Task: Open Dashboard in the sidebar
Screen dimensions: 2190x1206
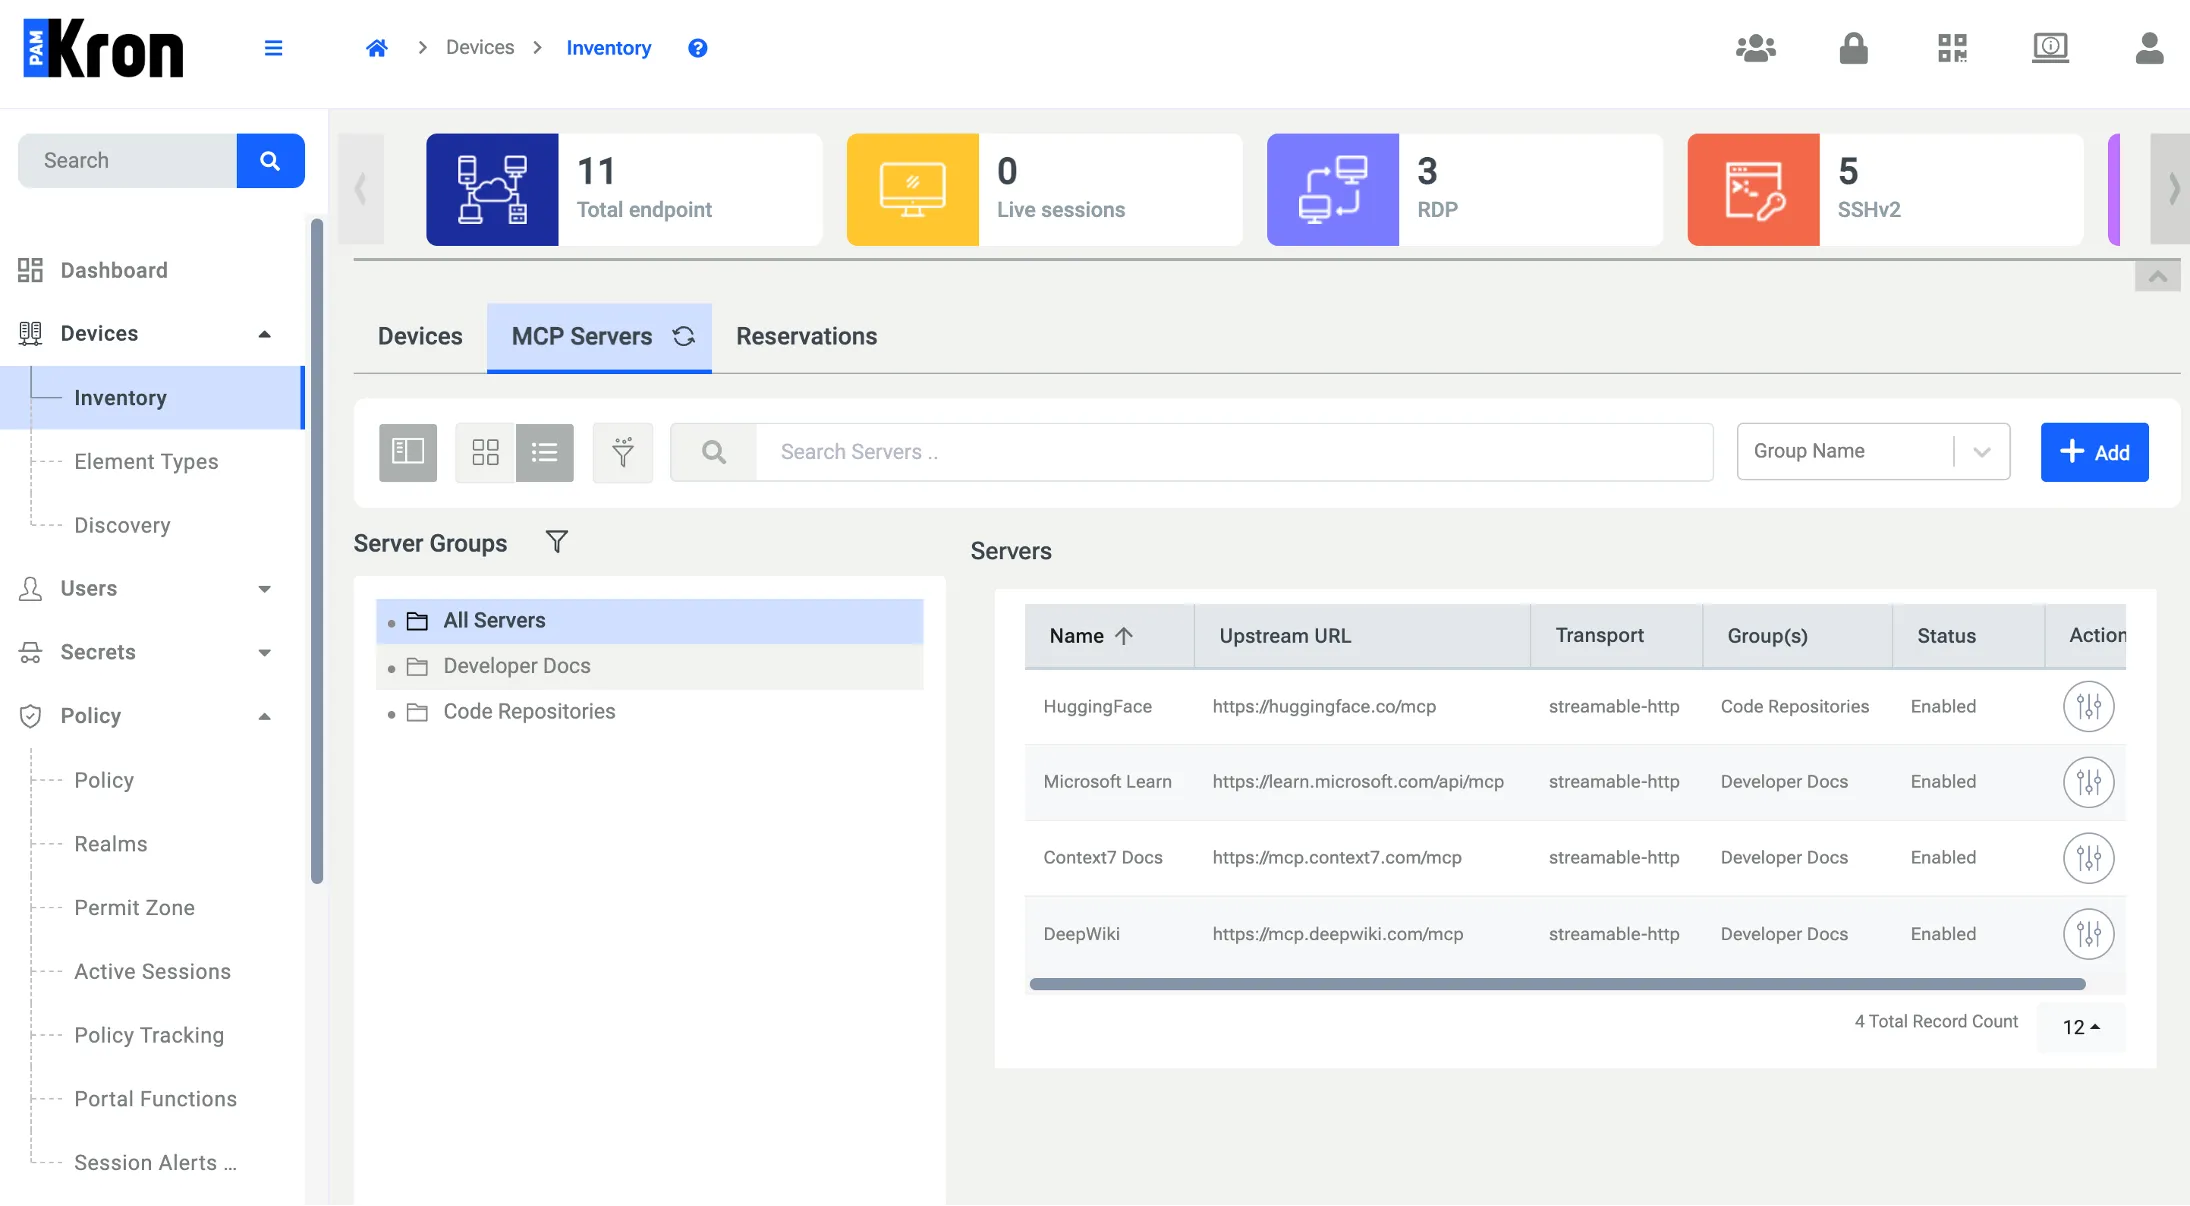Action: [114, 270]
